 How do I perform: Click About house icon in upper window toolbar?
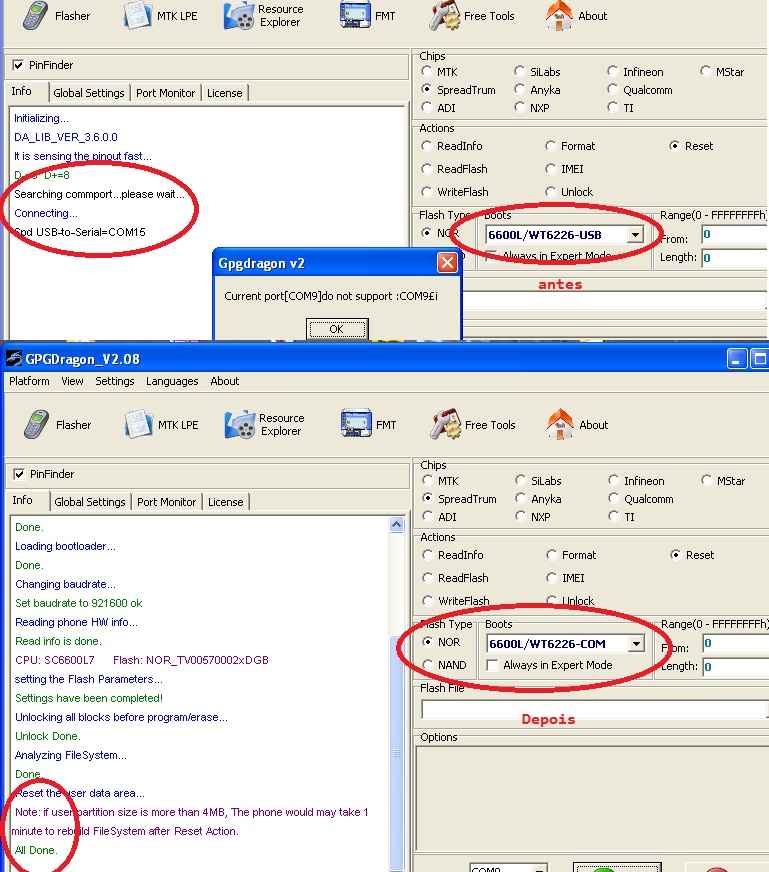coord(559,16)
